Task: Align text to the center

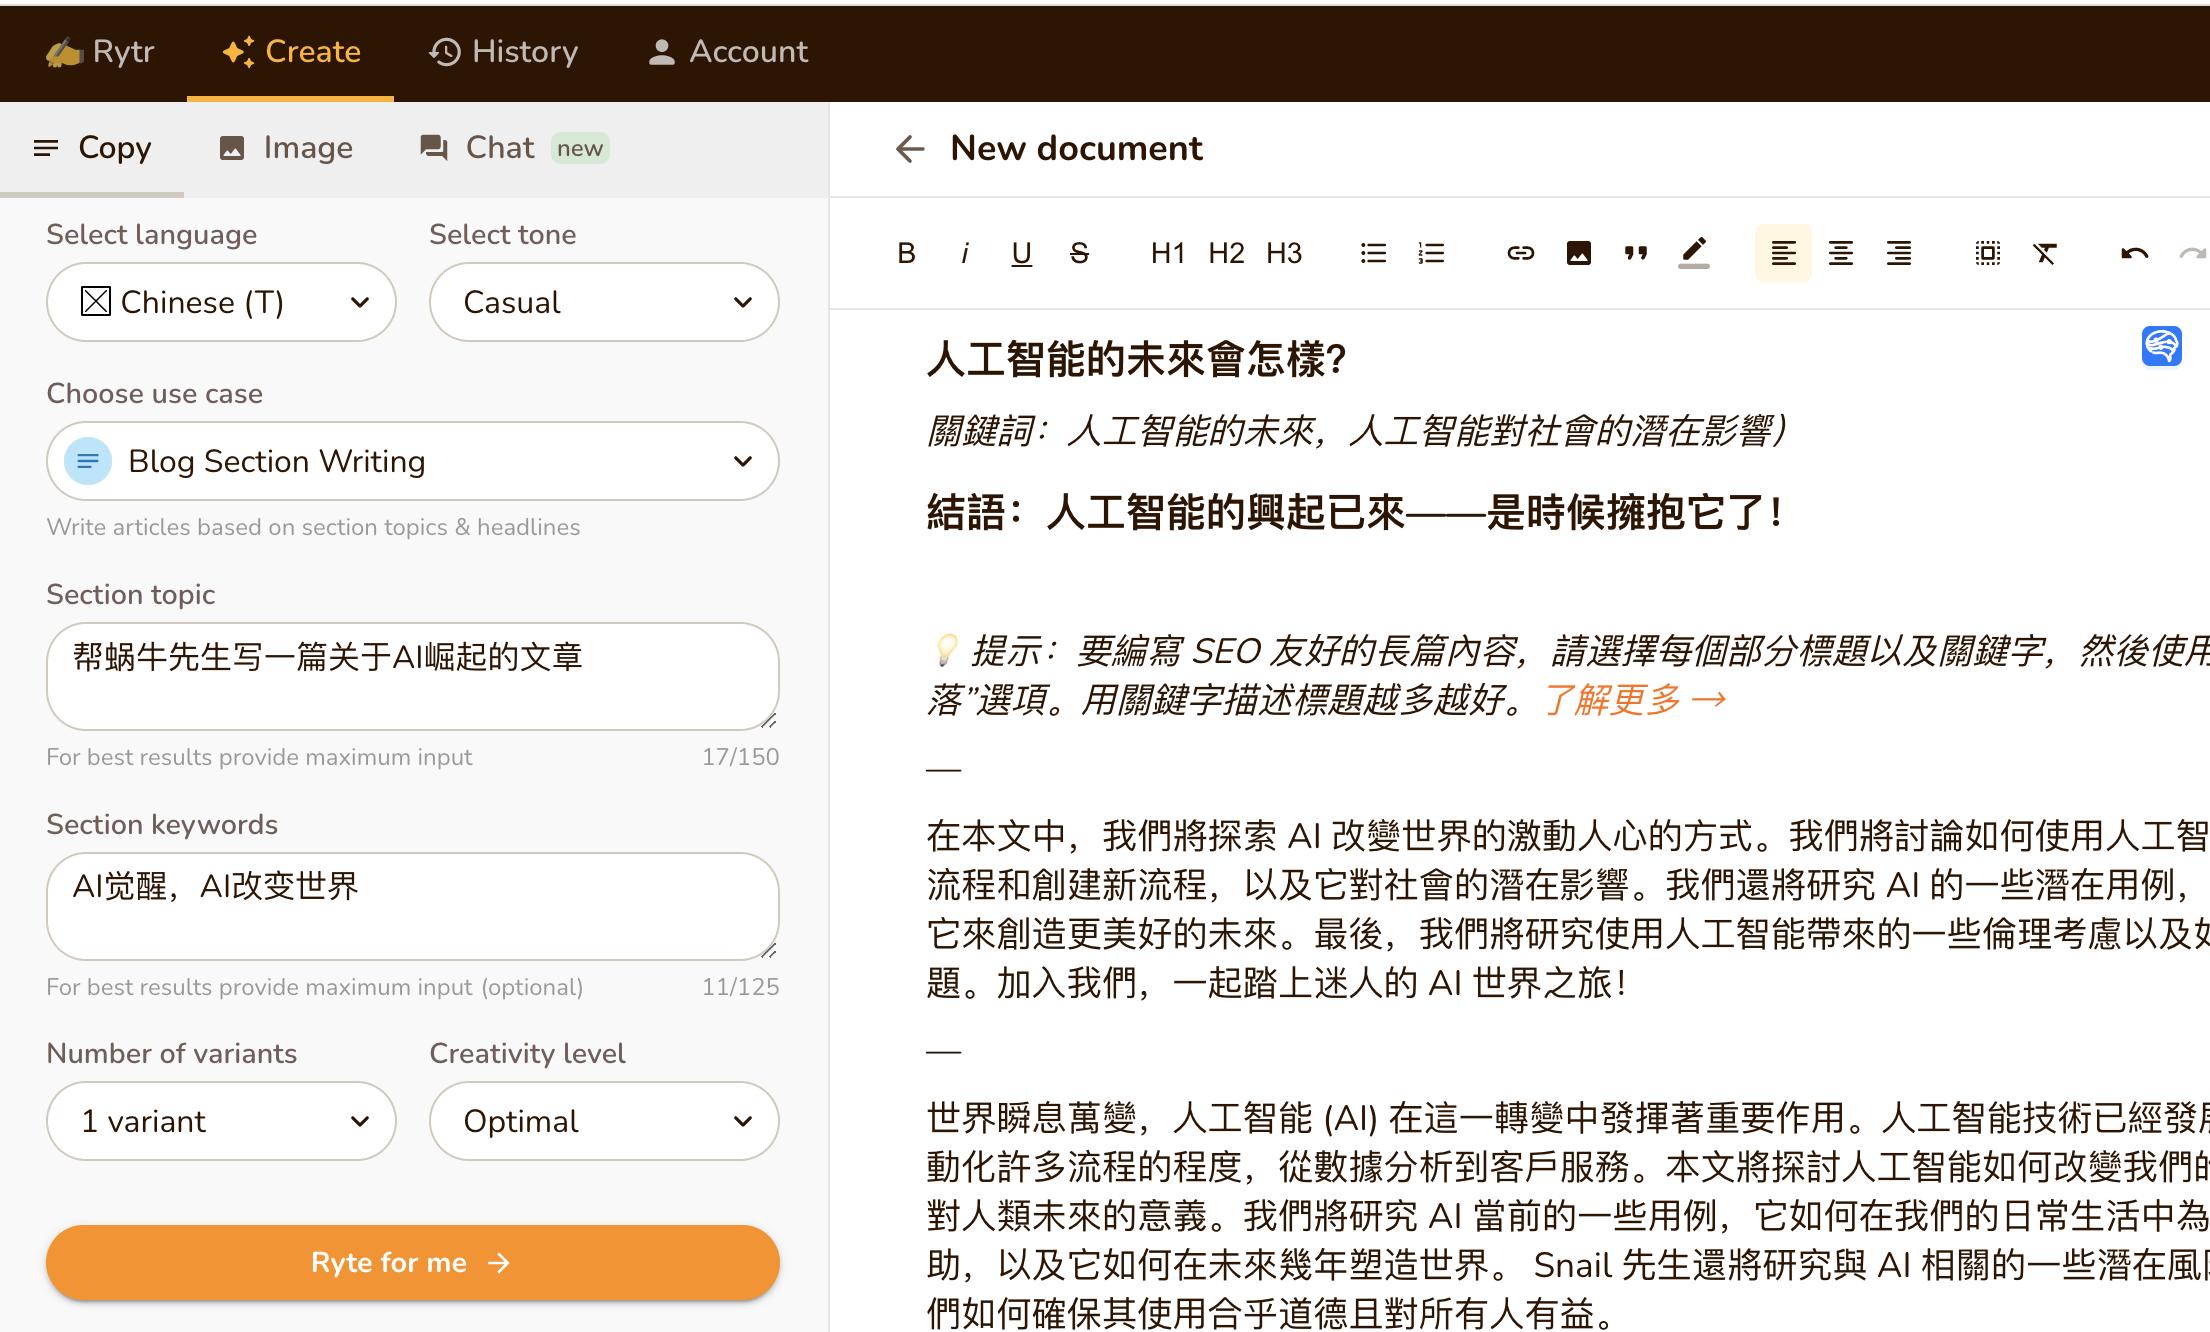Action: click(1840, 253)
